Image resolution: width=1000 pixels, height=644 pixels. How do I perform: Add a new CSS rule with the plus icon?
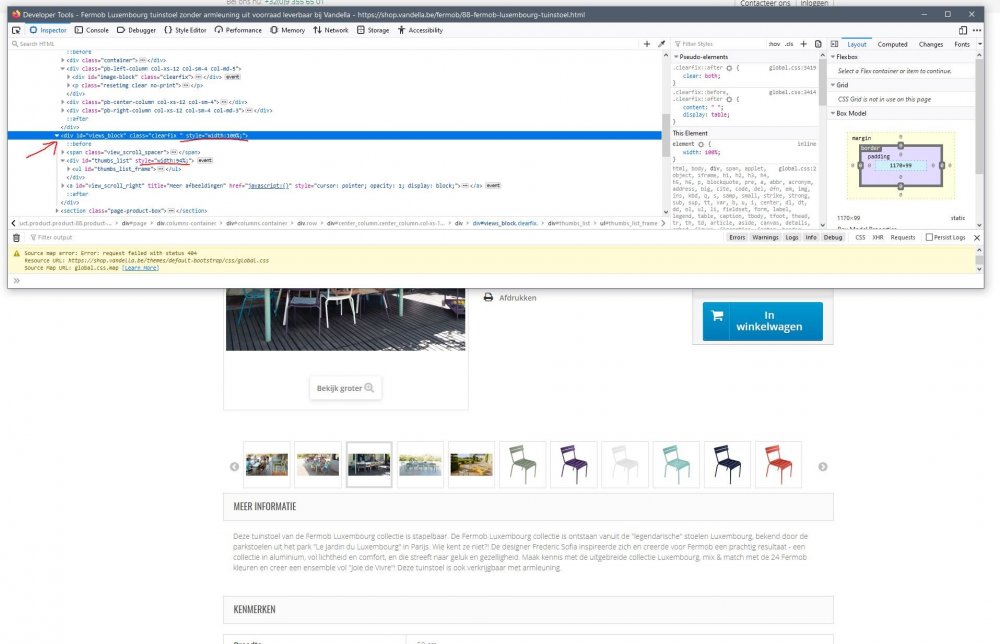(x=804, y=44)
